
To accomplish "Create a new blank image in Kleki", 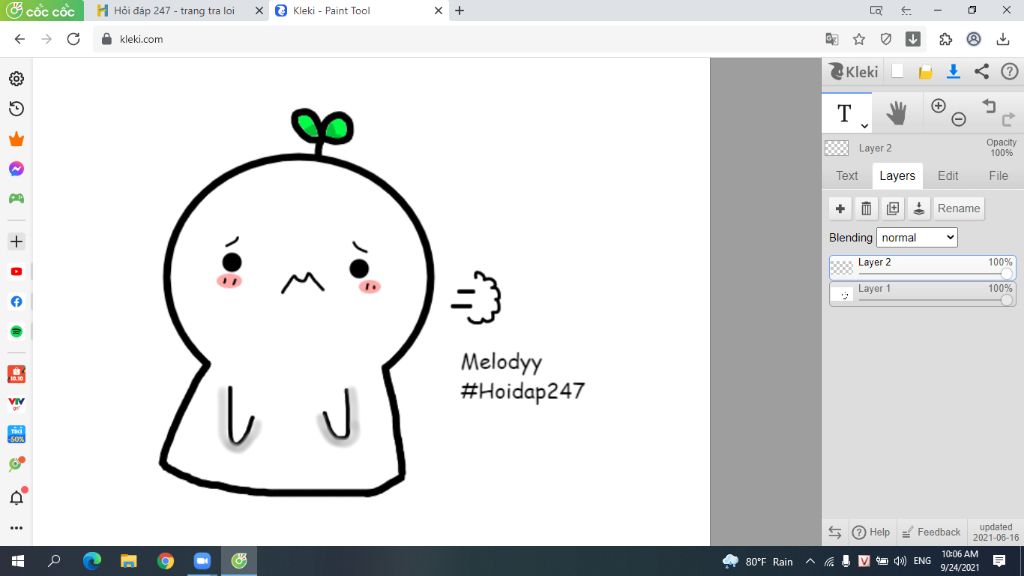I will point(897,71).
